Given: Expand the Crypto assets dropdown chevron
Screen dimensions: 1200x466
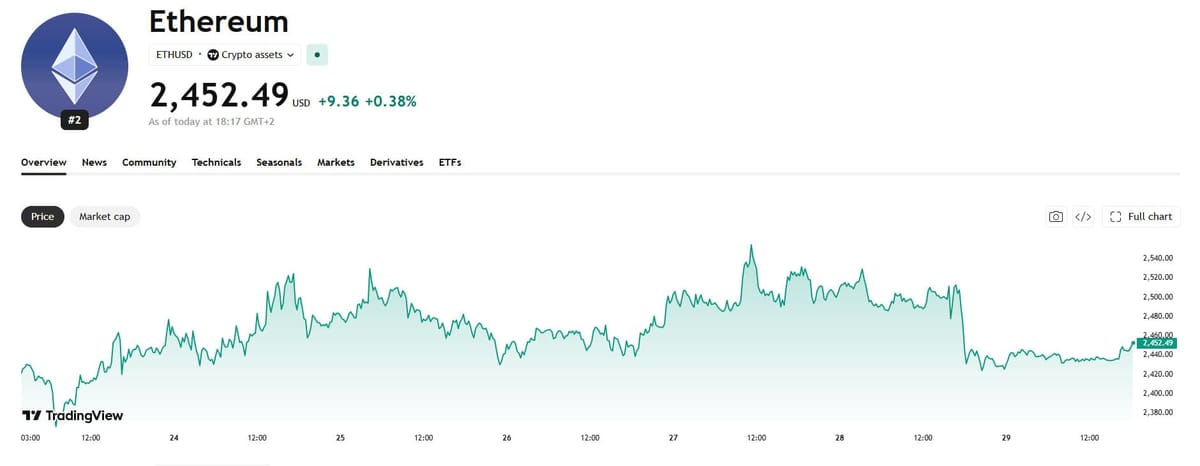Looking at the screenshot, I should pos(291,55).
